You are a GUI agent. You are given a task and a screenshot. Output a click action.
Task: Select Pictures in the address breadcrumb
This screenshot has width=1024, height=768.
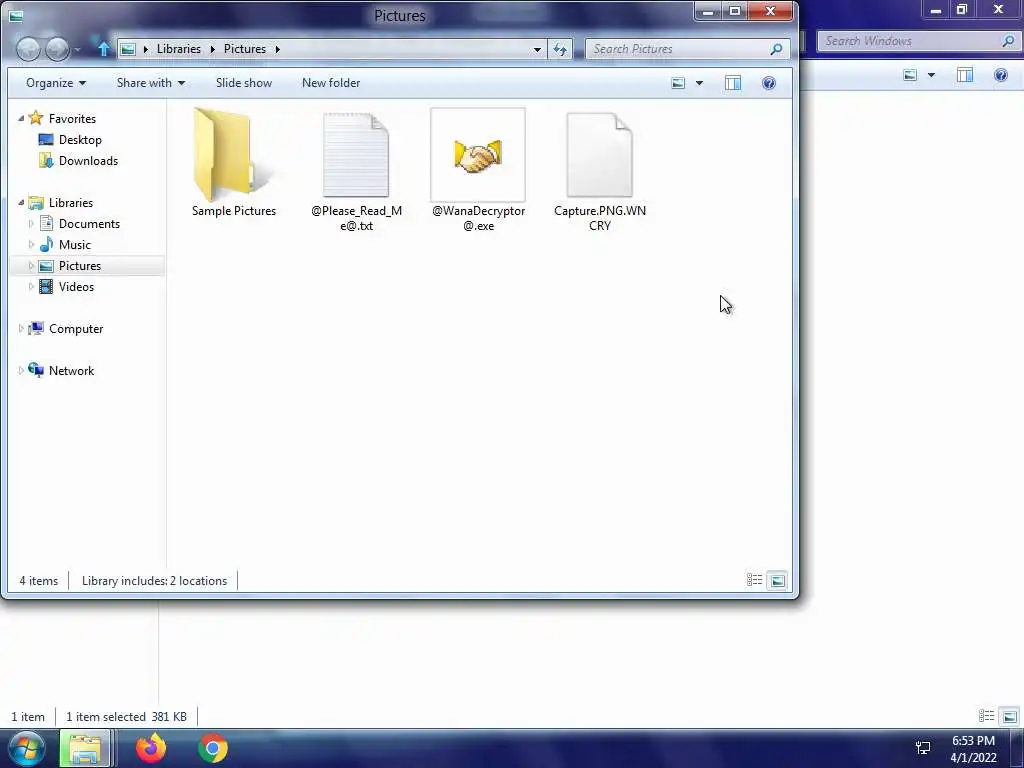(245, 49)
